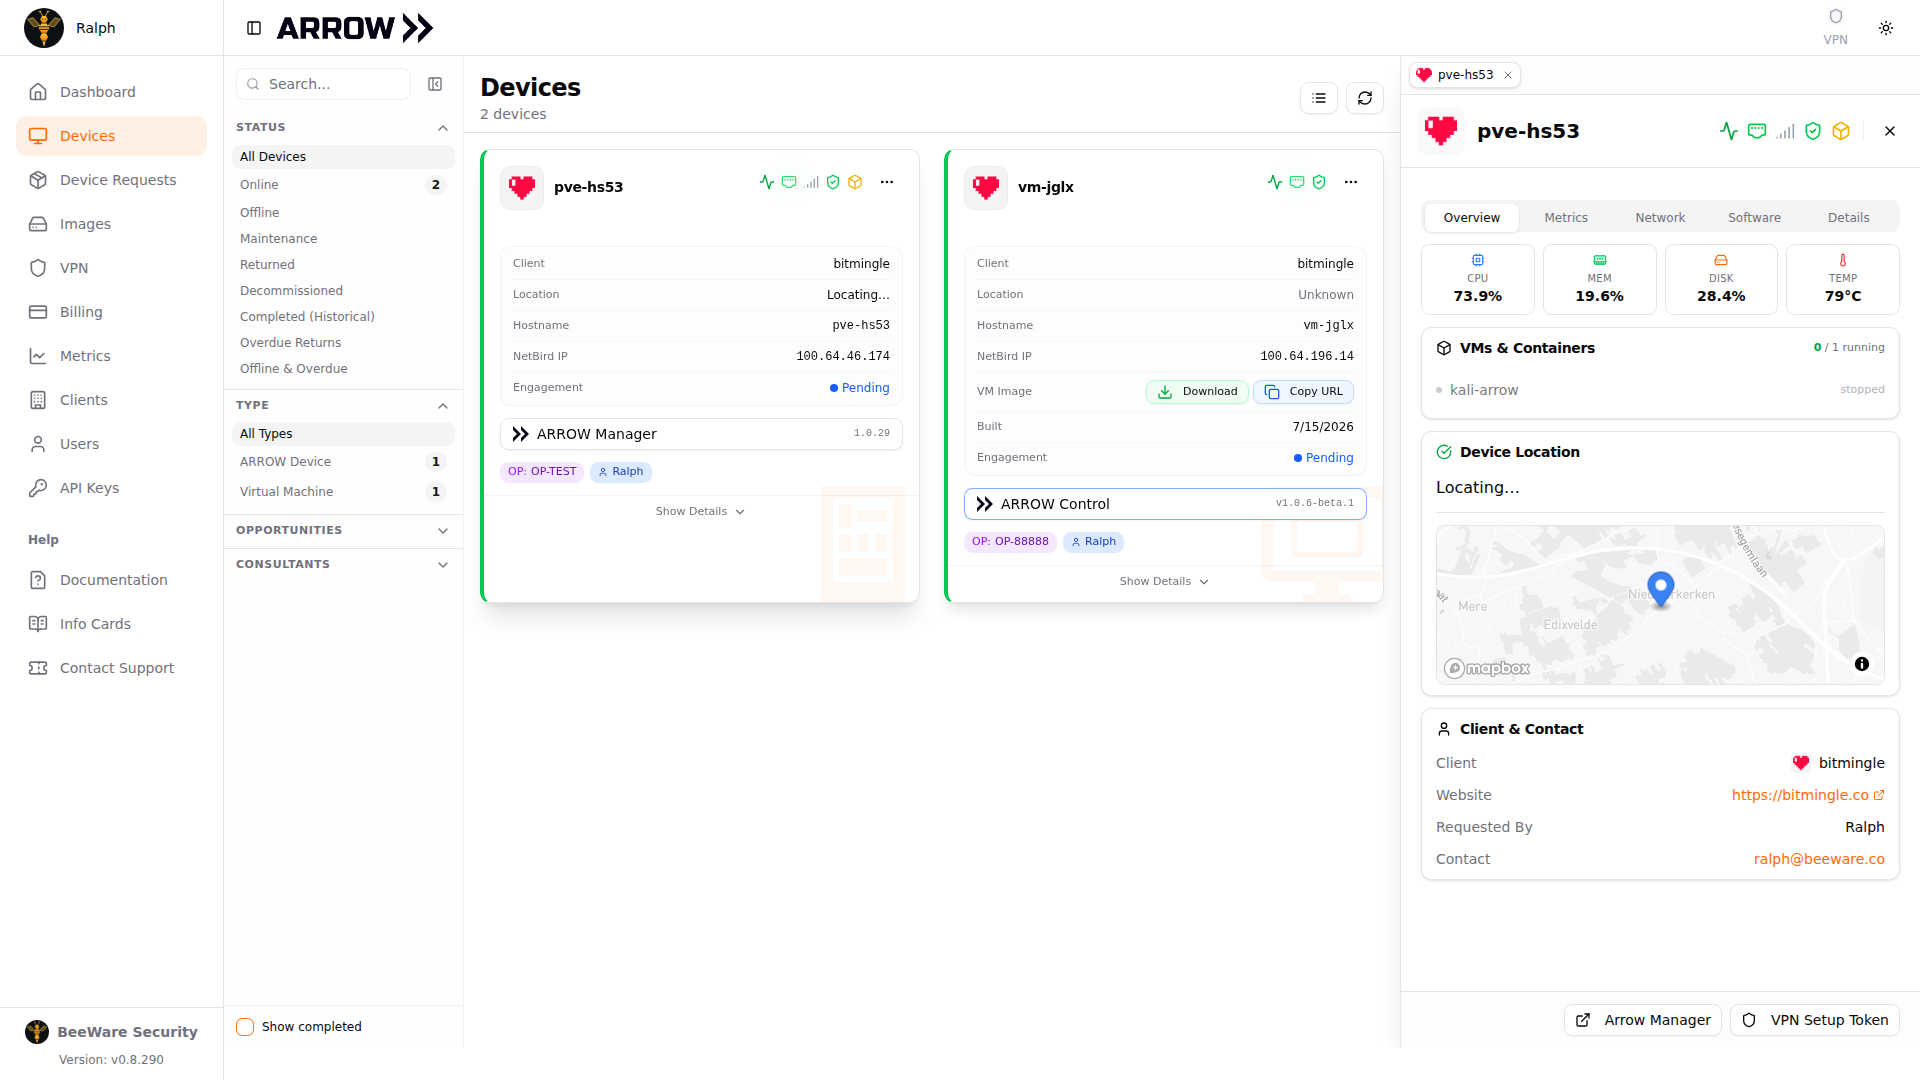
Task: Click the OP: OP-88888 tag
Action: click(x=1010, y=542)
